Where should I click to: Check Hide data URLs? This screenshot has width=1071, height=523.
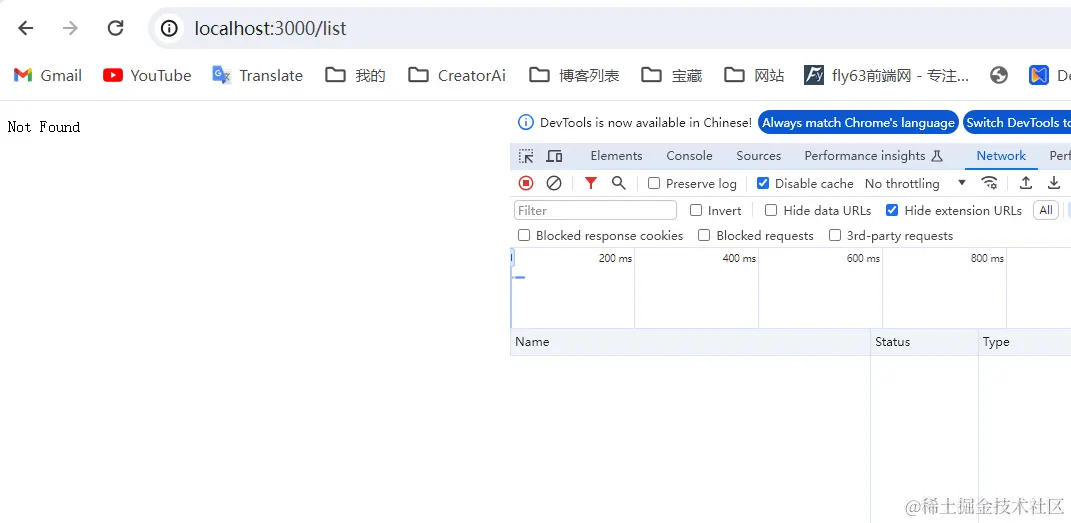click(x=771, y=210)
